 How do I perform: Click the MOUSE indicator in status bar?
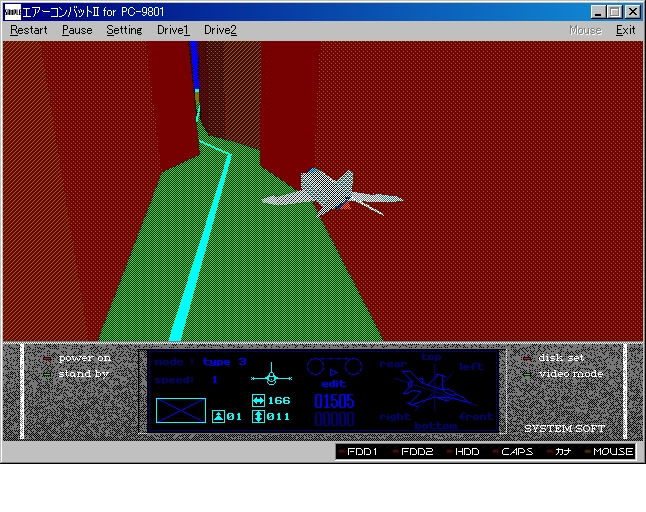tap(609, 451)
